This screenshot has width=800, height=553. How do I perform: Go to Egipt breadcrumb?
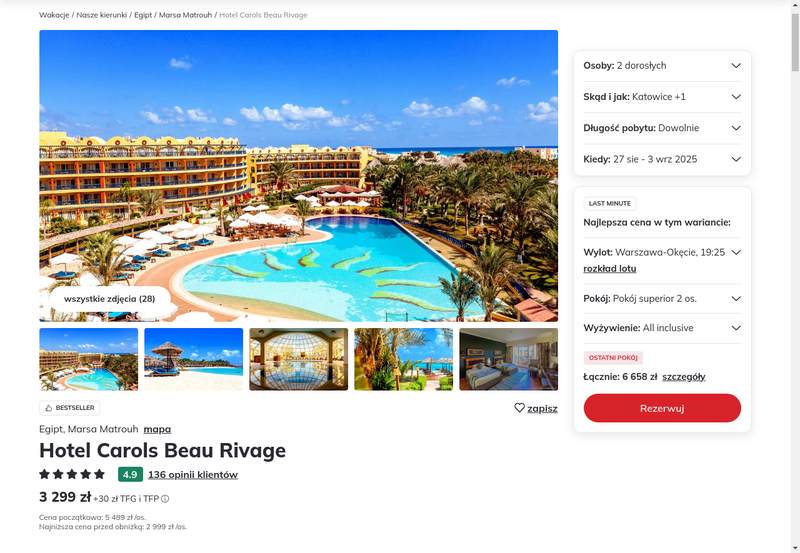[143, 15]
